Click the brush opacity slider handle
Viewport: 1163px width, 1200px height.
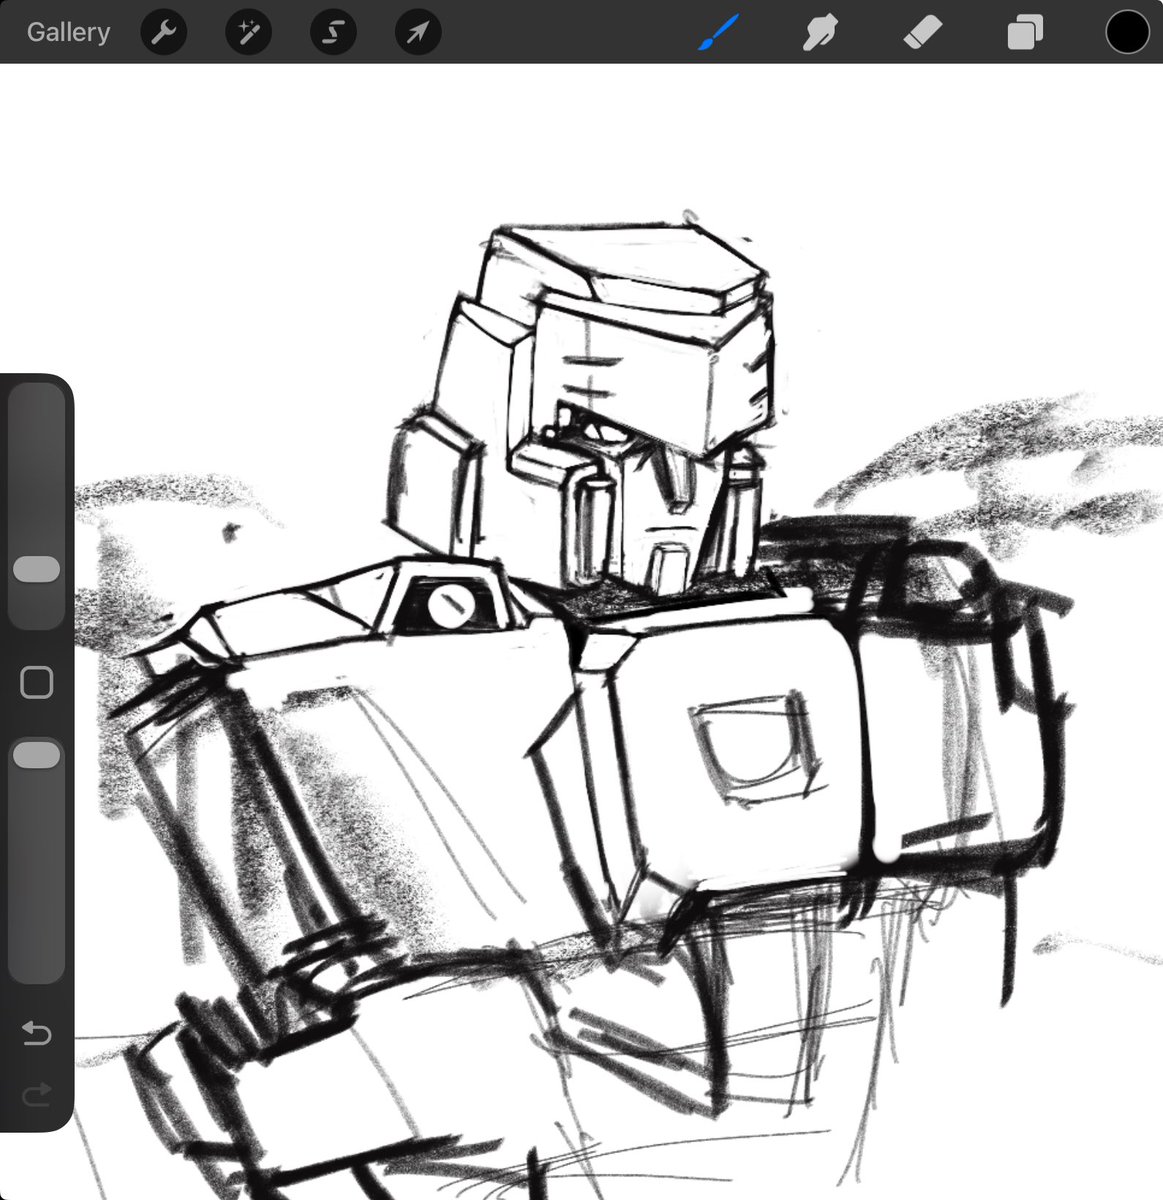coord(37,755)
